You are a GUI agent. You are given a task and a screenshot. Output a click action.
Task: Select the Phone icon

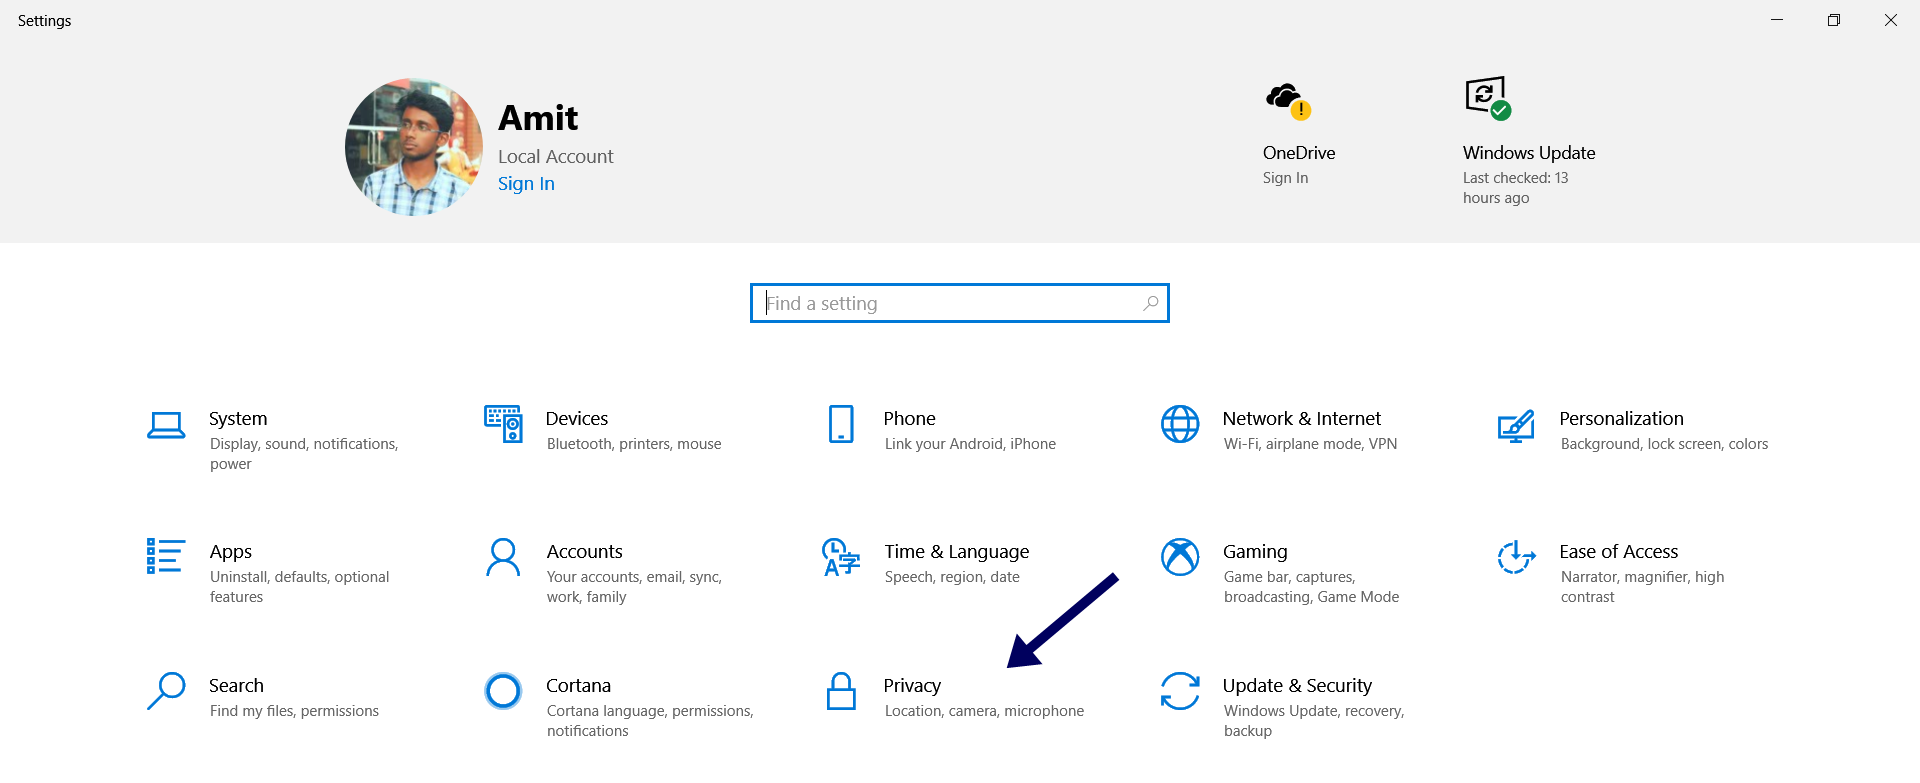[x=841, y=424]
